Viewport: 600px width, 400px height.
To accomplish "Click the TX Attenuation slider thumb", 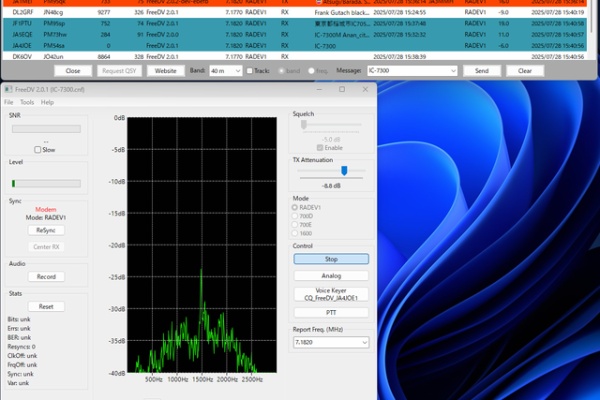I will tap(344, 171).
